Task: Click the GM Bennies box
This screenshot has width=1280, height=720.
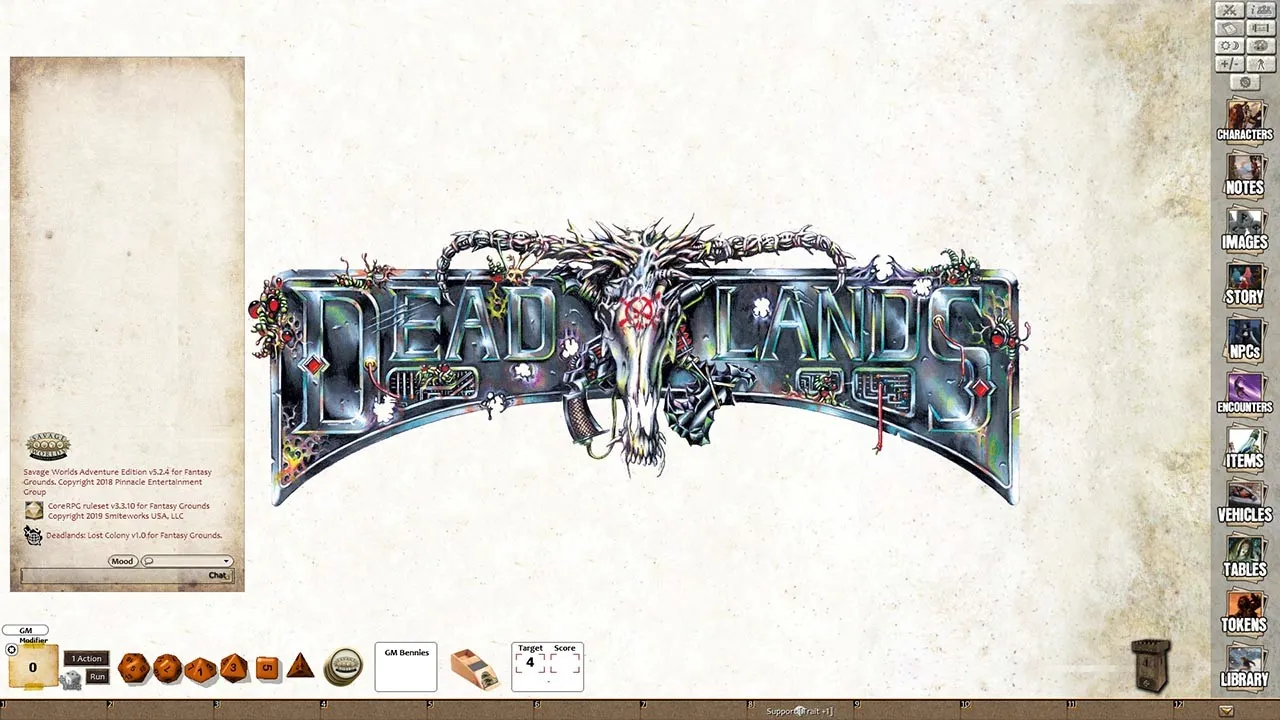Action: click(406, 667)
